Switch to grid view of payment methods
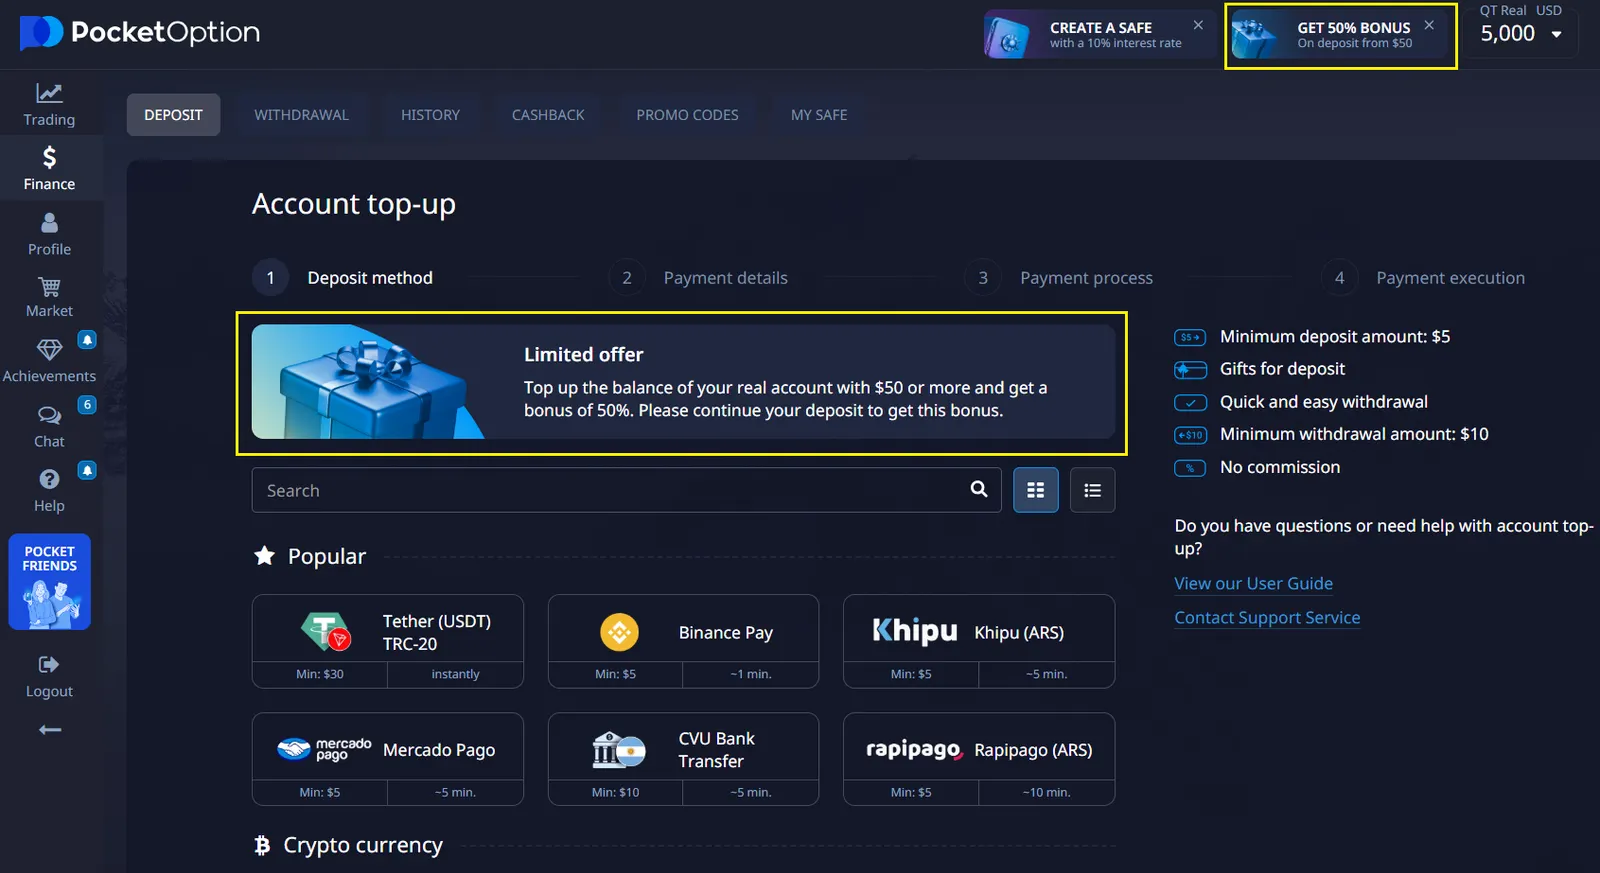Viewport: 1600px width, 873px height. pos(1035,490)
